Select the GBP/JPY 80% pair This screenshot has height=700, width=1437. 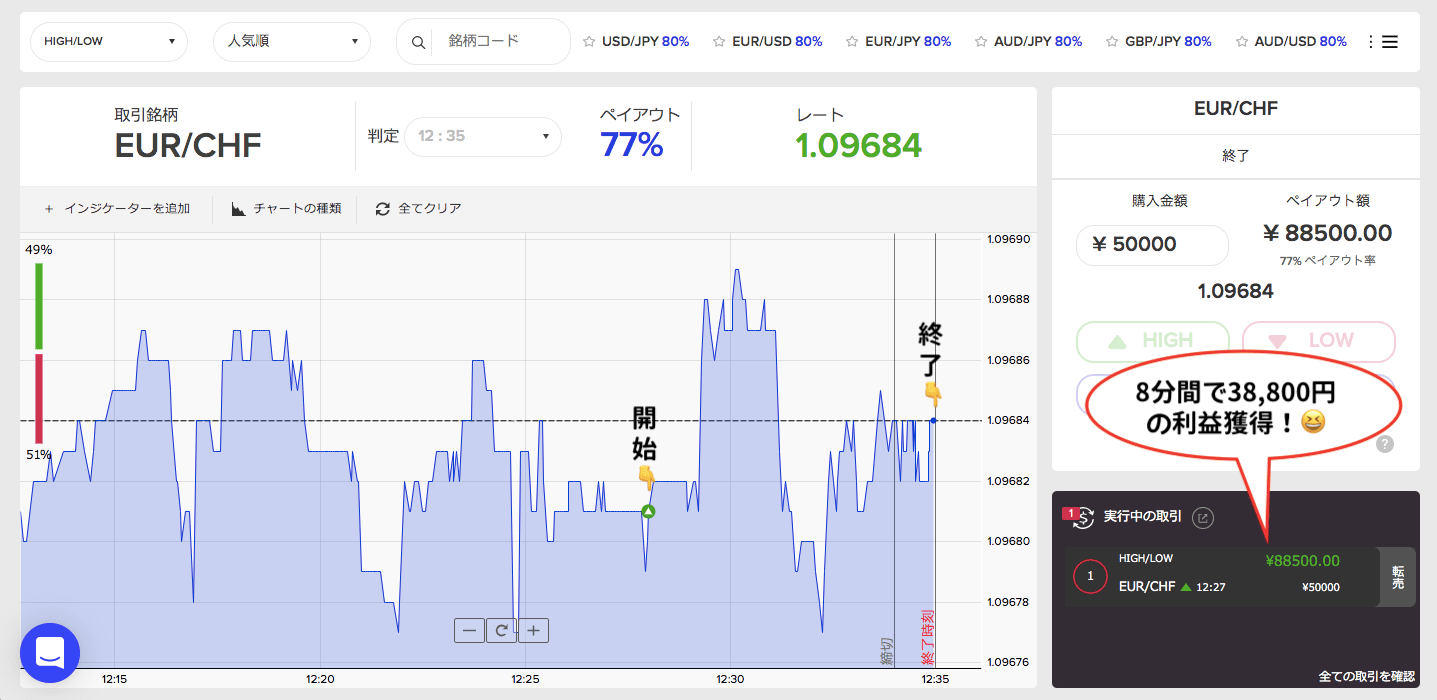[1168, 42]
